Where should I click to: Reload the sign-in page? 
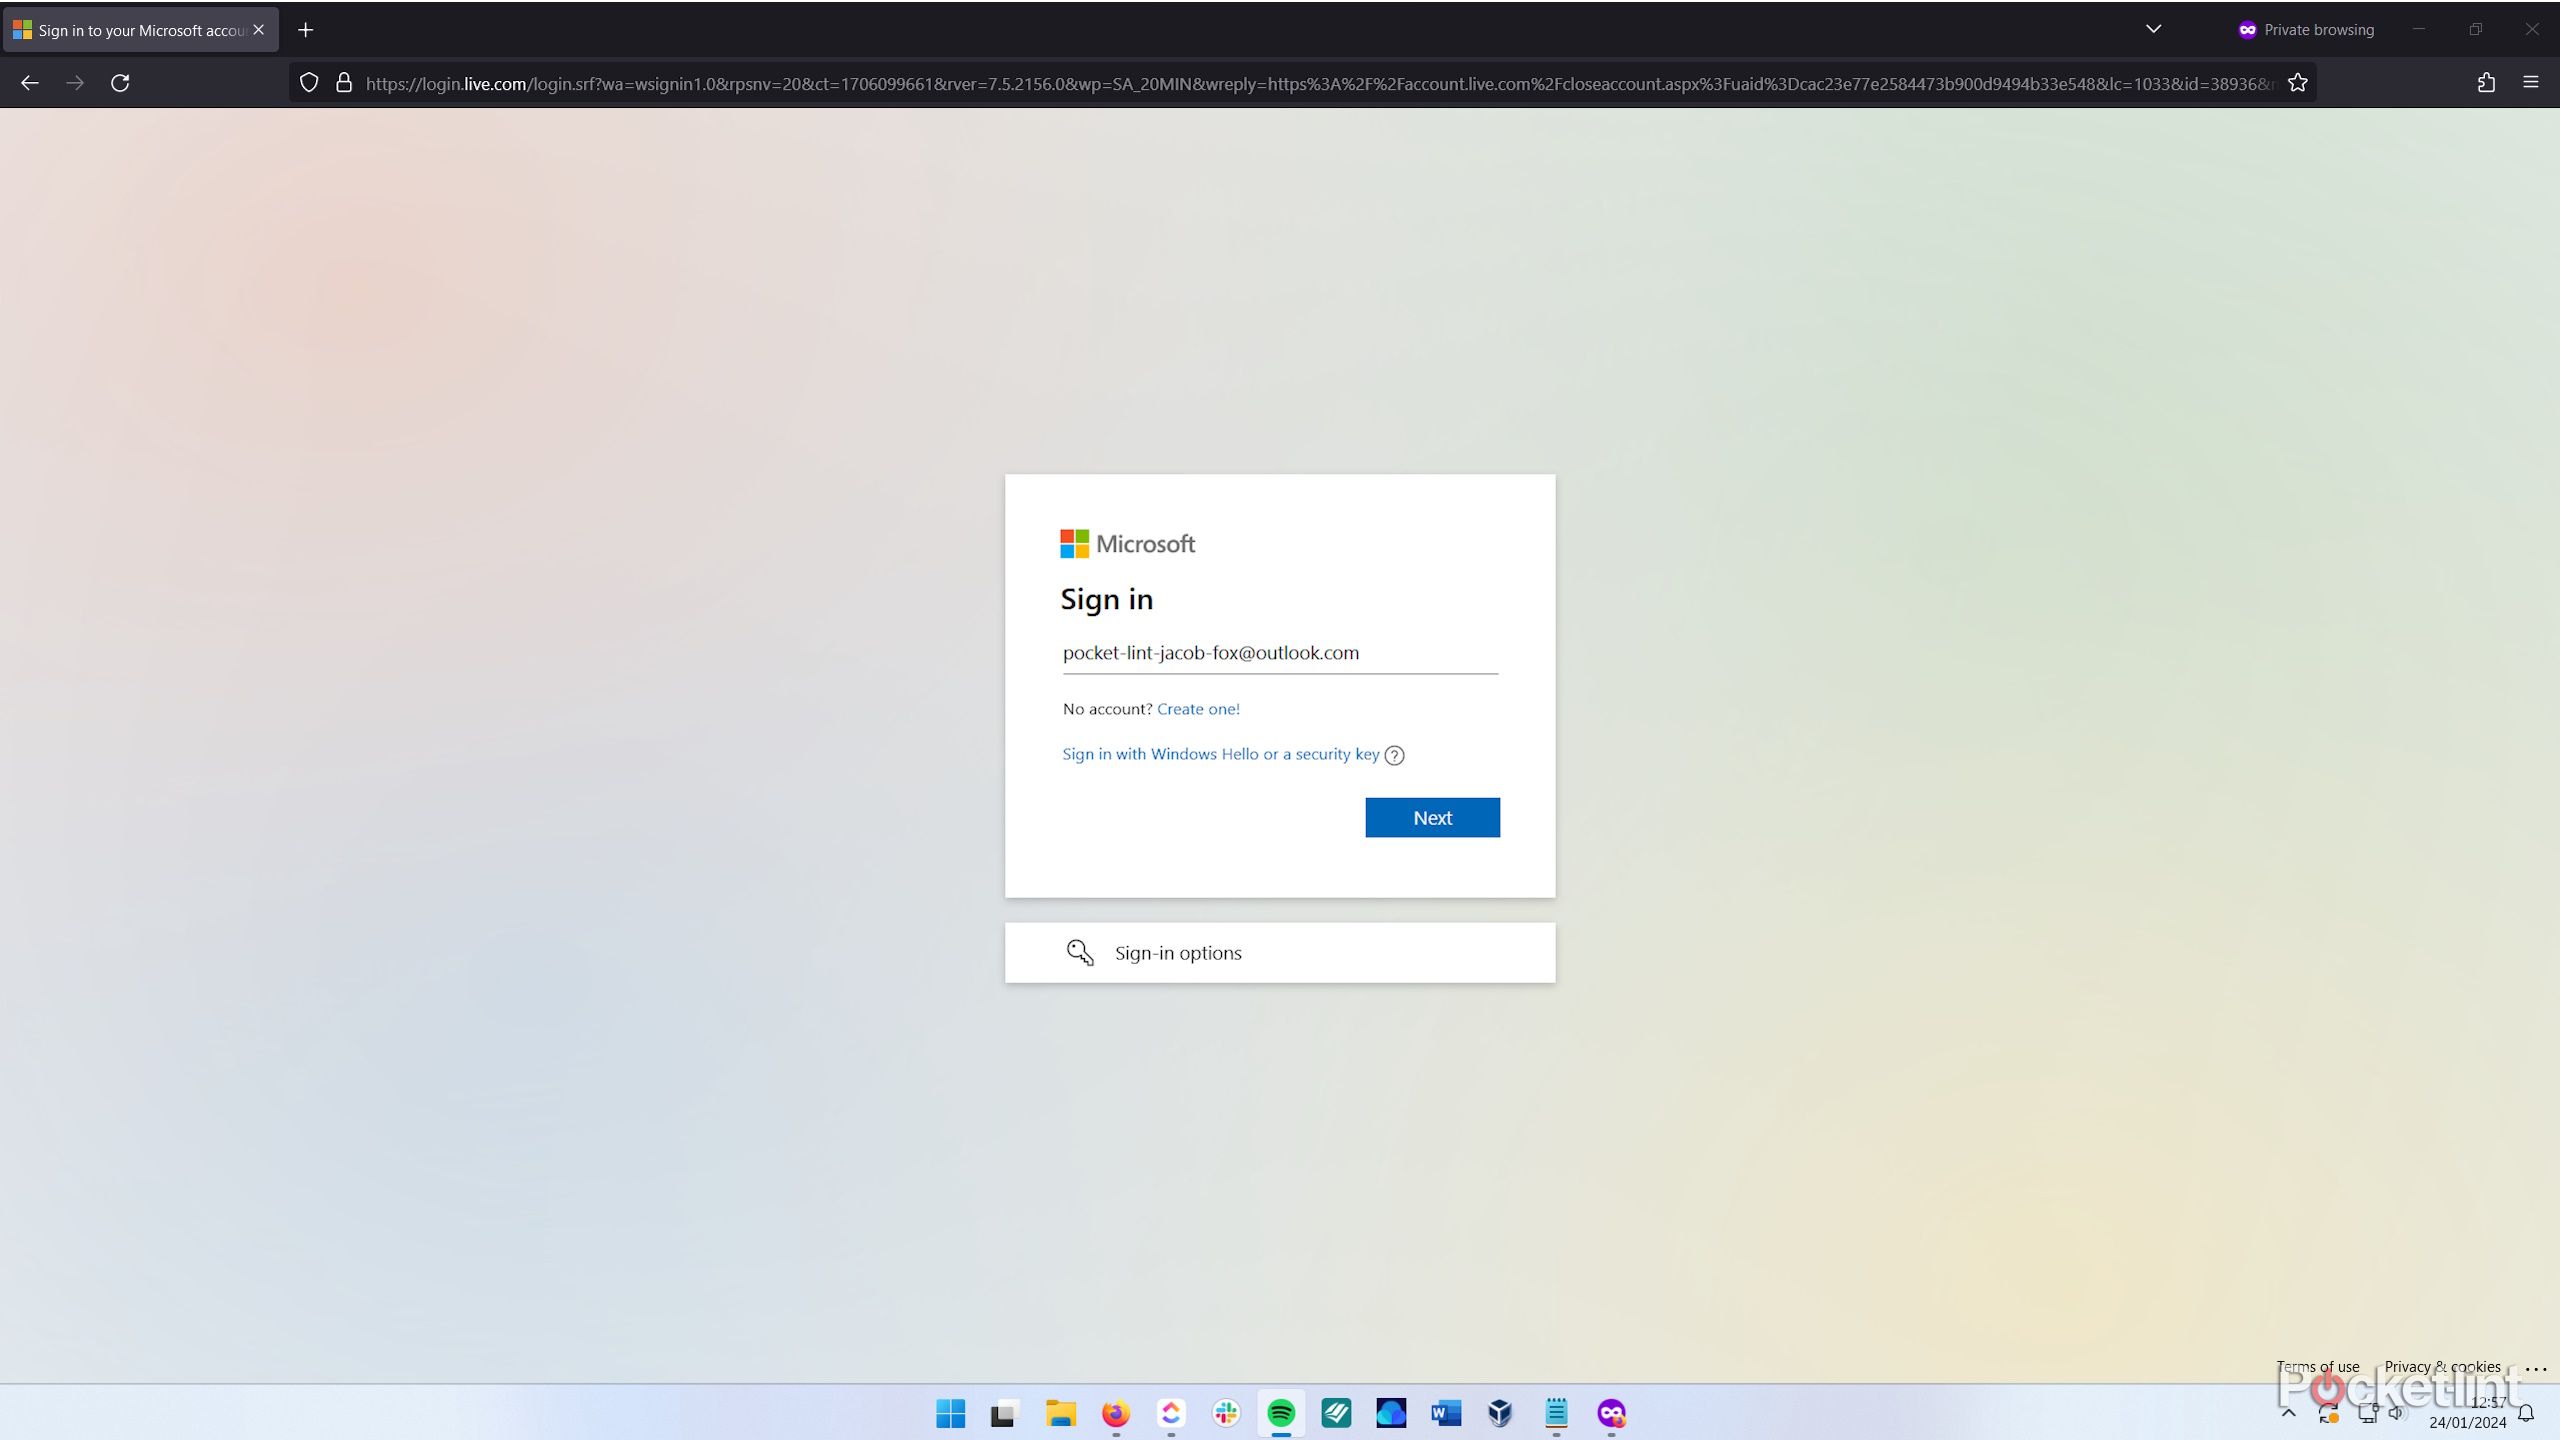tap(120, 82)
